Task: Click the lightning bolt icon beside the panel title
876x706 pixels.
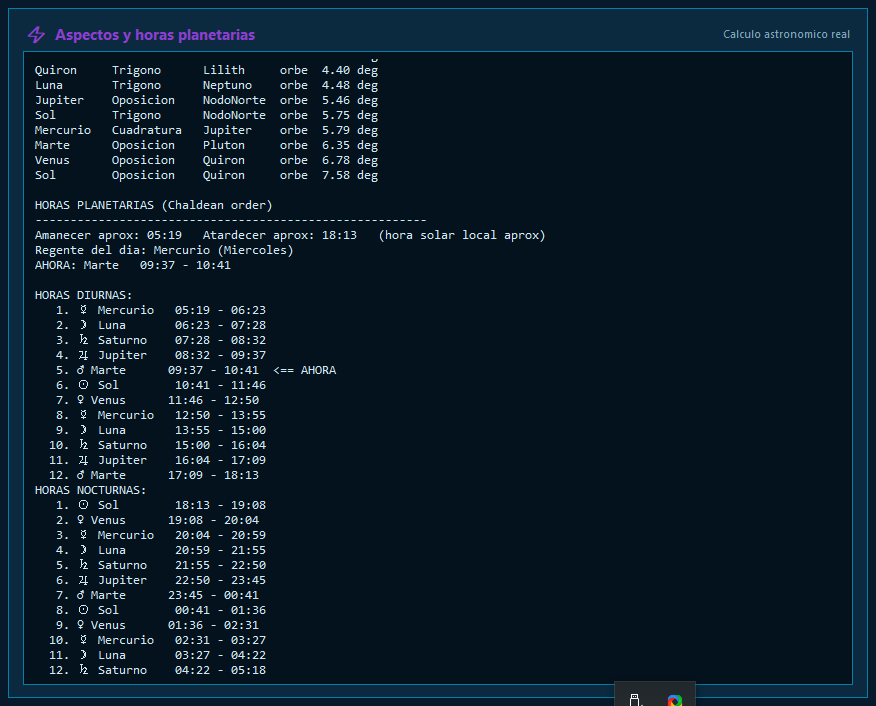Action: (36, 35)
